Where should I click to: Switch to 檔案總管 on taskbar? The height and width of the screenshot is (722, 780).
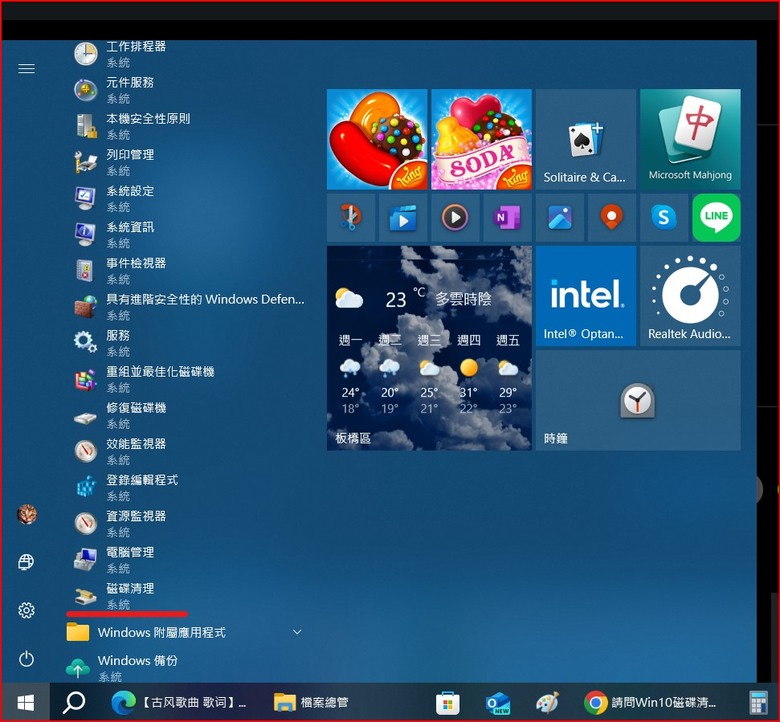point(311,703)
